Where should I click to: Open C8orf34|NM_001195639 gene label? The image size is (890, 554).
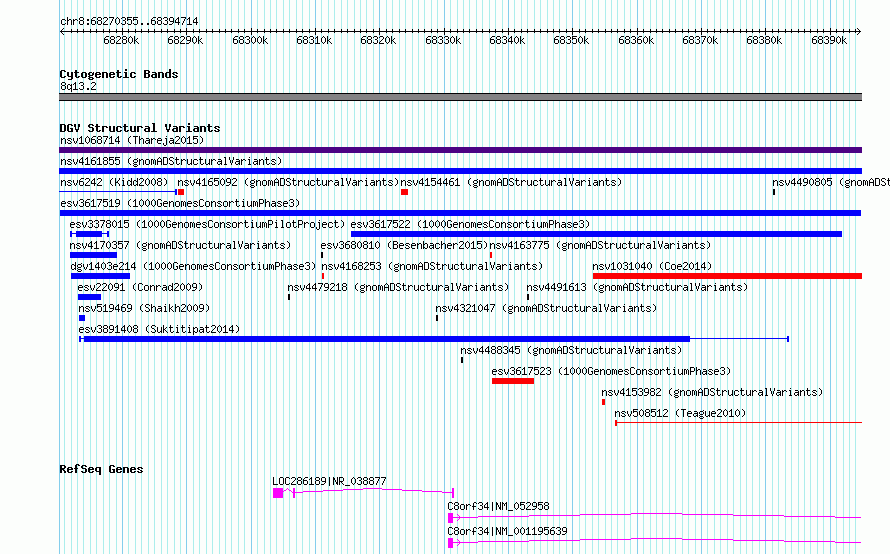point(507,531)
